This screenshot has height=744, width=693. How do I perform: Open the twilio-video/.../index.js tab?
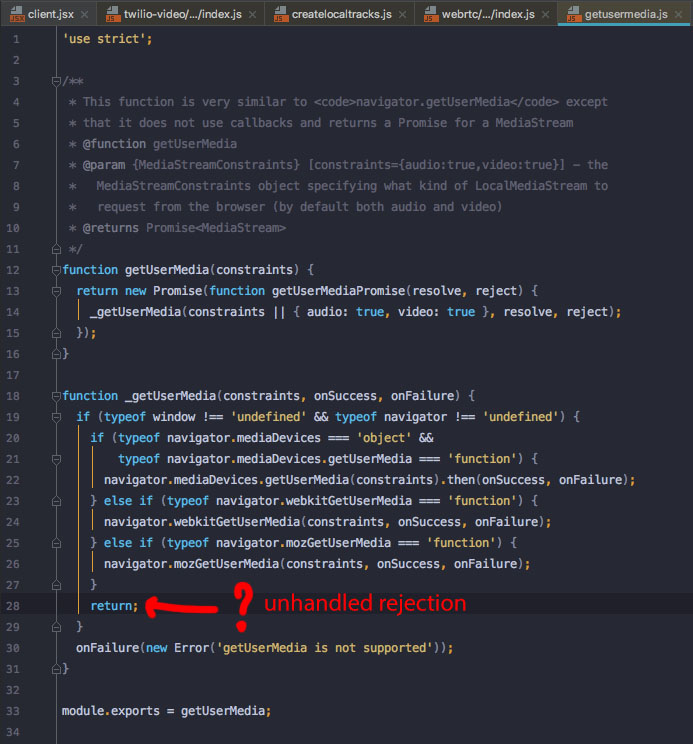183,14
